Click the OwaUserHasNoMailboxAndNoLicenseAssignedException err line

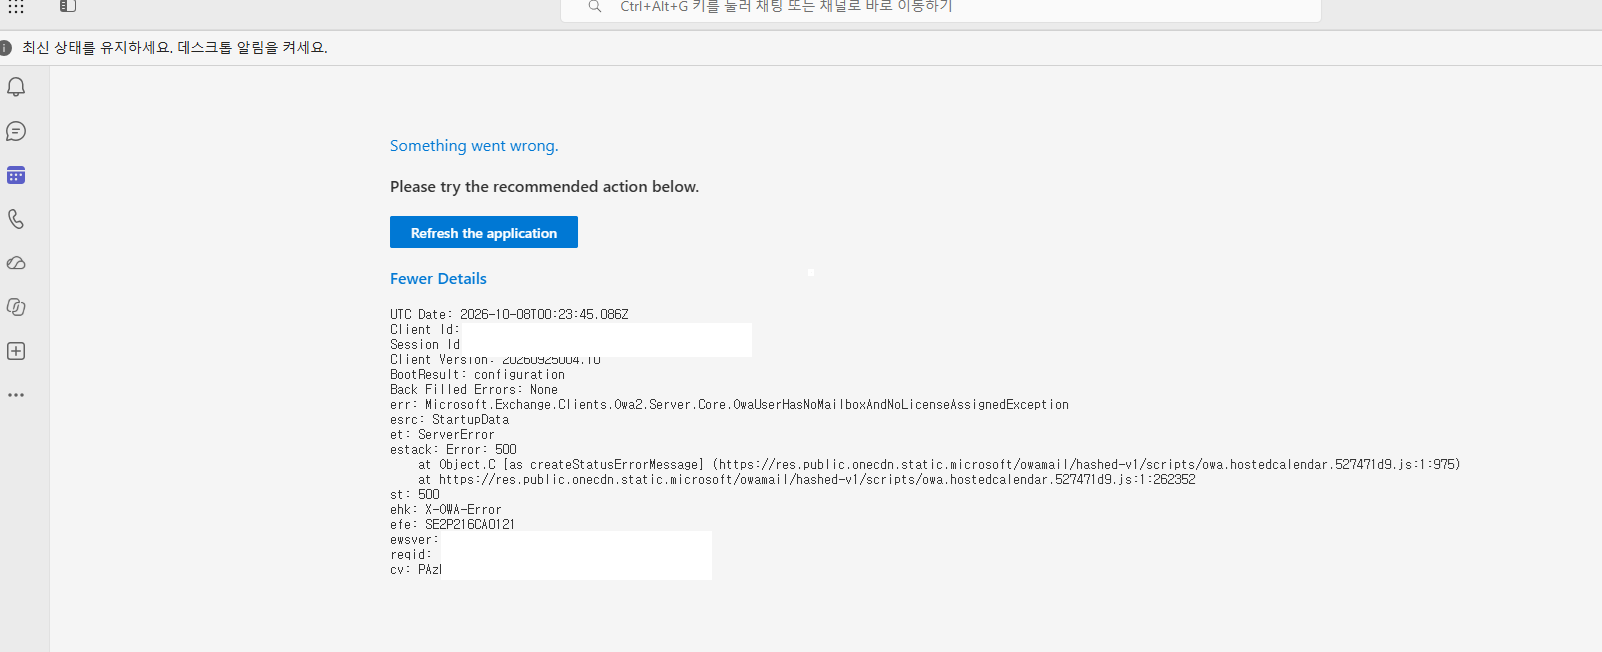click(729, 405)
